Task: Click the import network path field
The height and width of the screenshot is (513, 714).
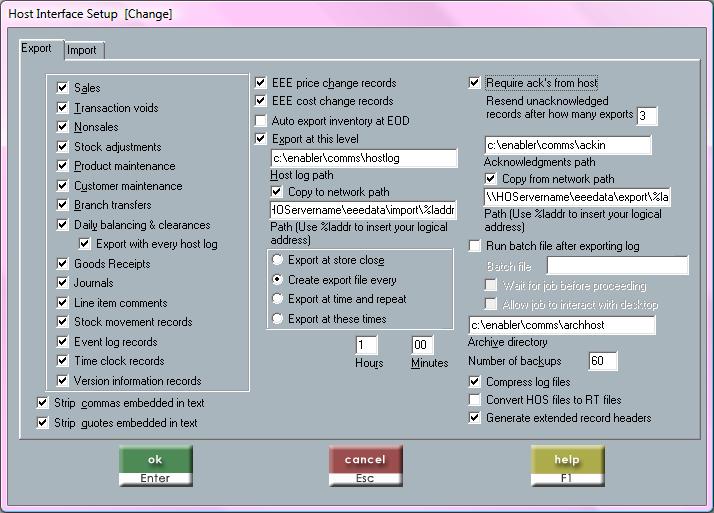Action: pos(363,210)
